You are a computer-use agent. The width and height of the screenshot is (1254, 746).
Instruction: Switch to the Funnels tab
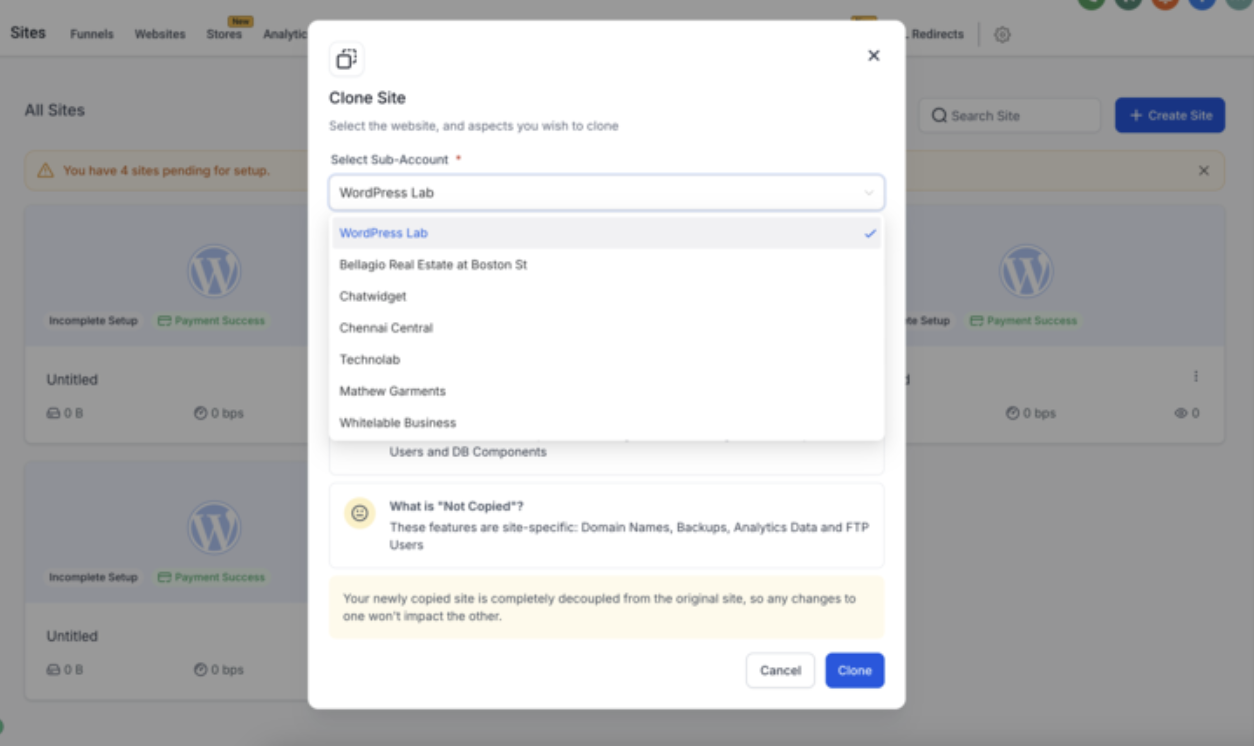point(92,34)
